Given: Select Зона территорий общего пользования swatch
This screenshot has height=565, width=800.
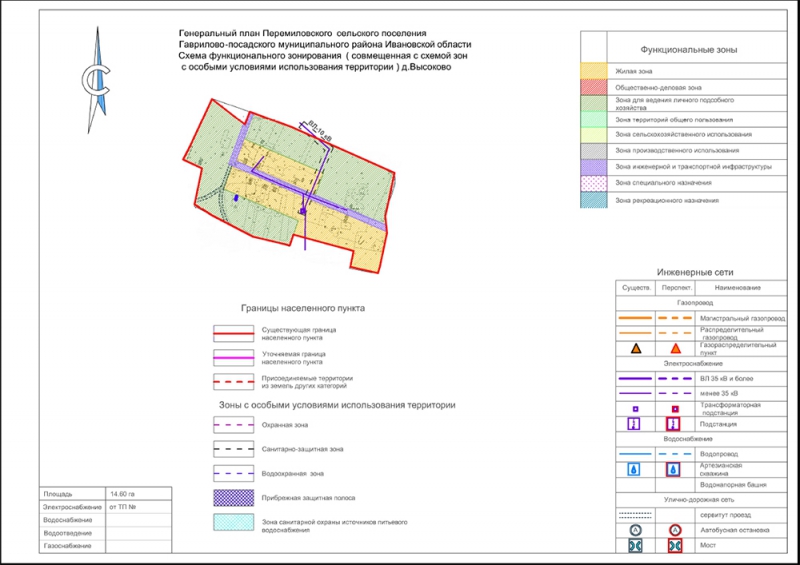Looking at the screenshot, I should pyautogui.click(x=594, y=119).
